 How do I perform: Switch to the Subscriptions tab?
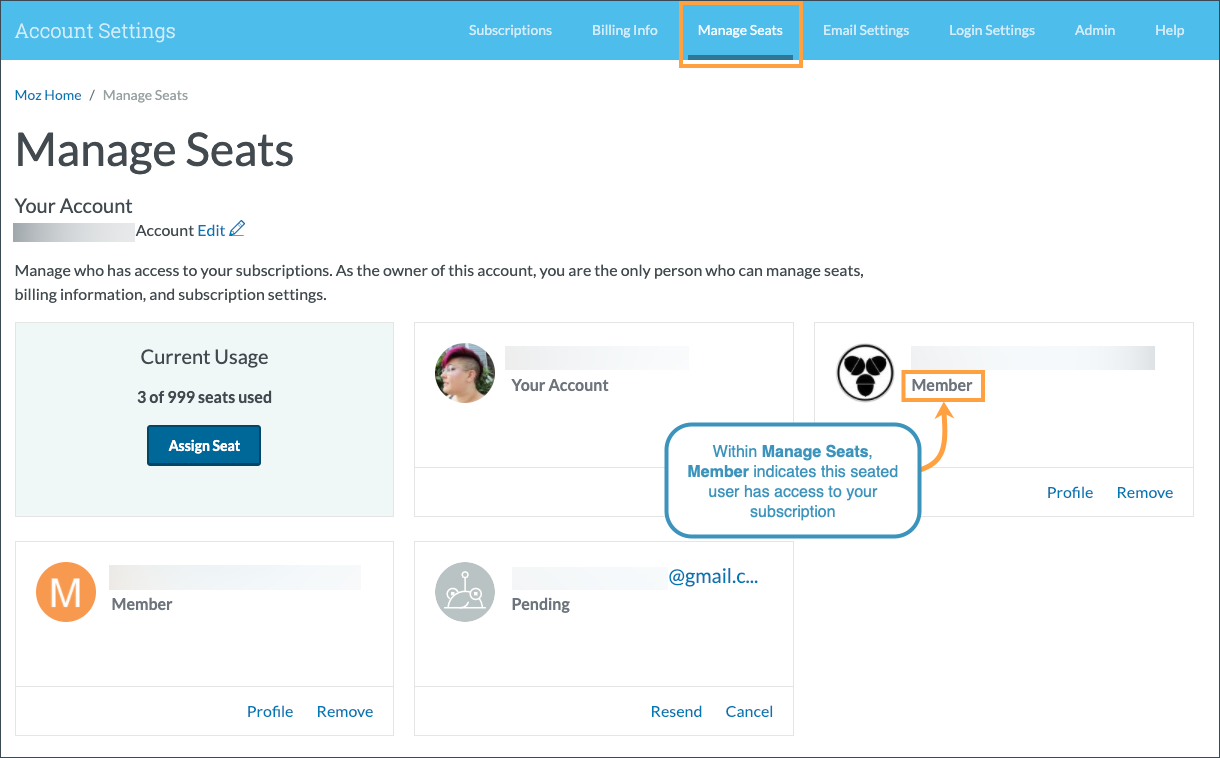(510, 30)
